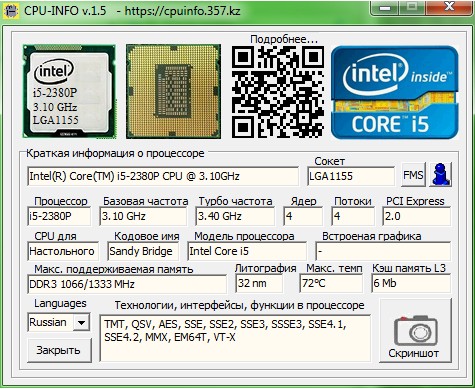Click the Intel Core i5 logo badge
475x389 pixels.
tap(394, 92)
